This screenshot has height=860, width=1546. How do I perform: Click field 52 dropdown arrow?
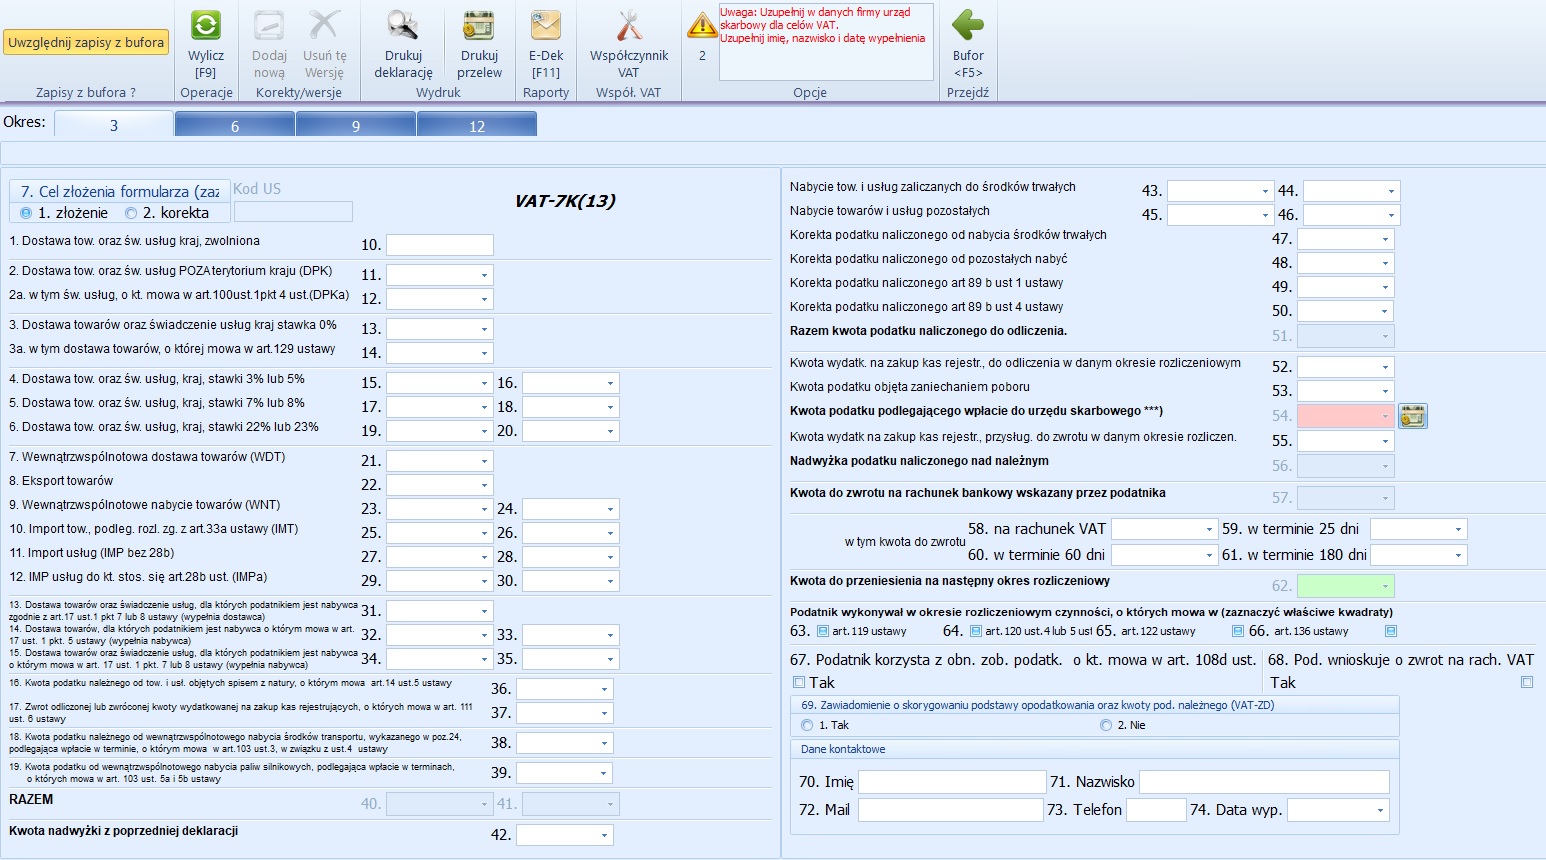1385,367
